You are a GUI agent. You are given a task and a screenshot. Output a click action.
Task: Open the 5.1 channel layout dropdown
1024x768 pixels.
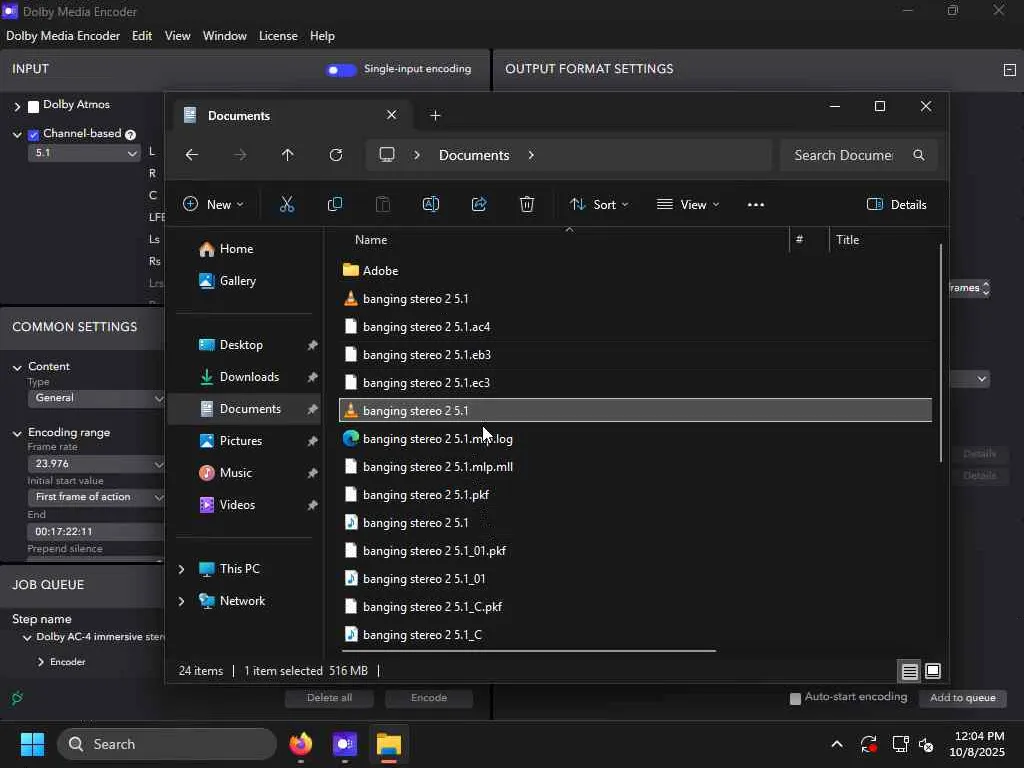pos(84,153)
